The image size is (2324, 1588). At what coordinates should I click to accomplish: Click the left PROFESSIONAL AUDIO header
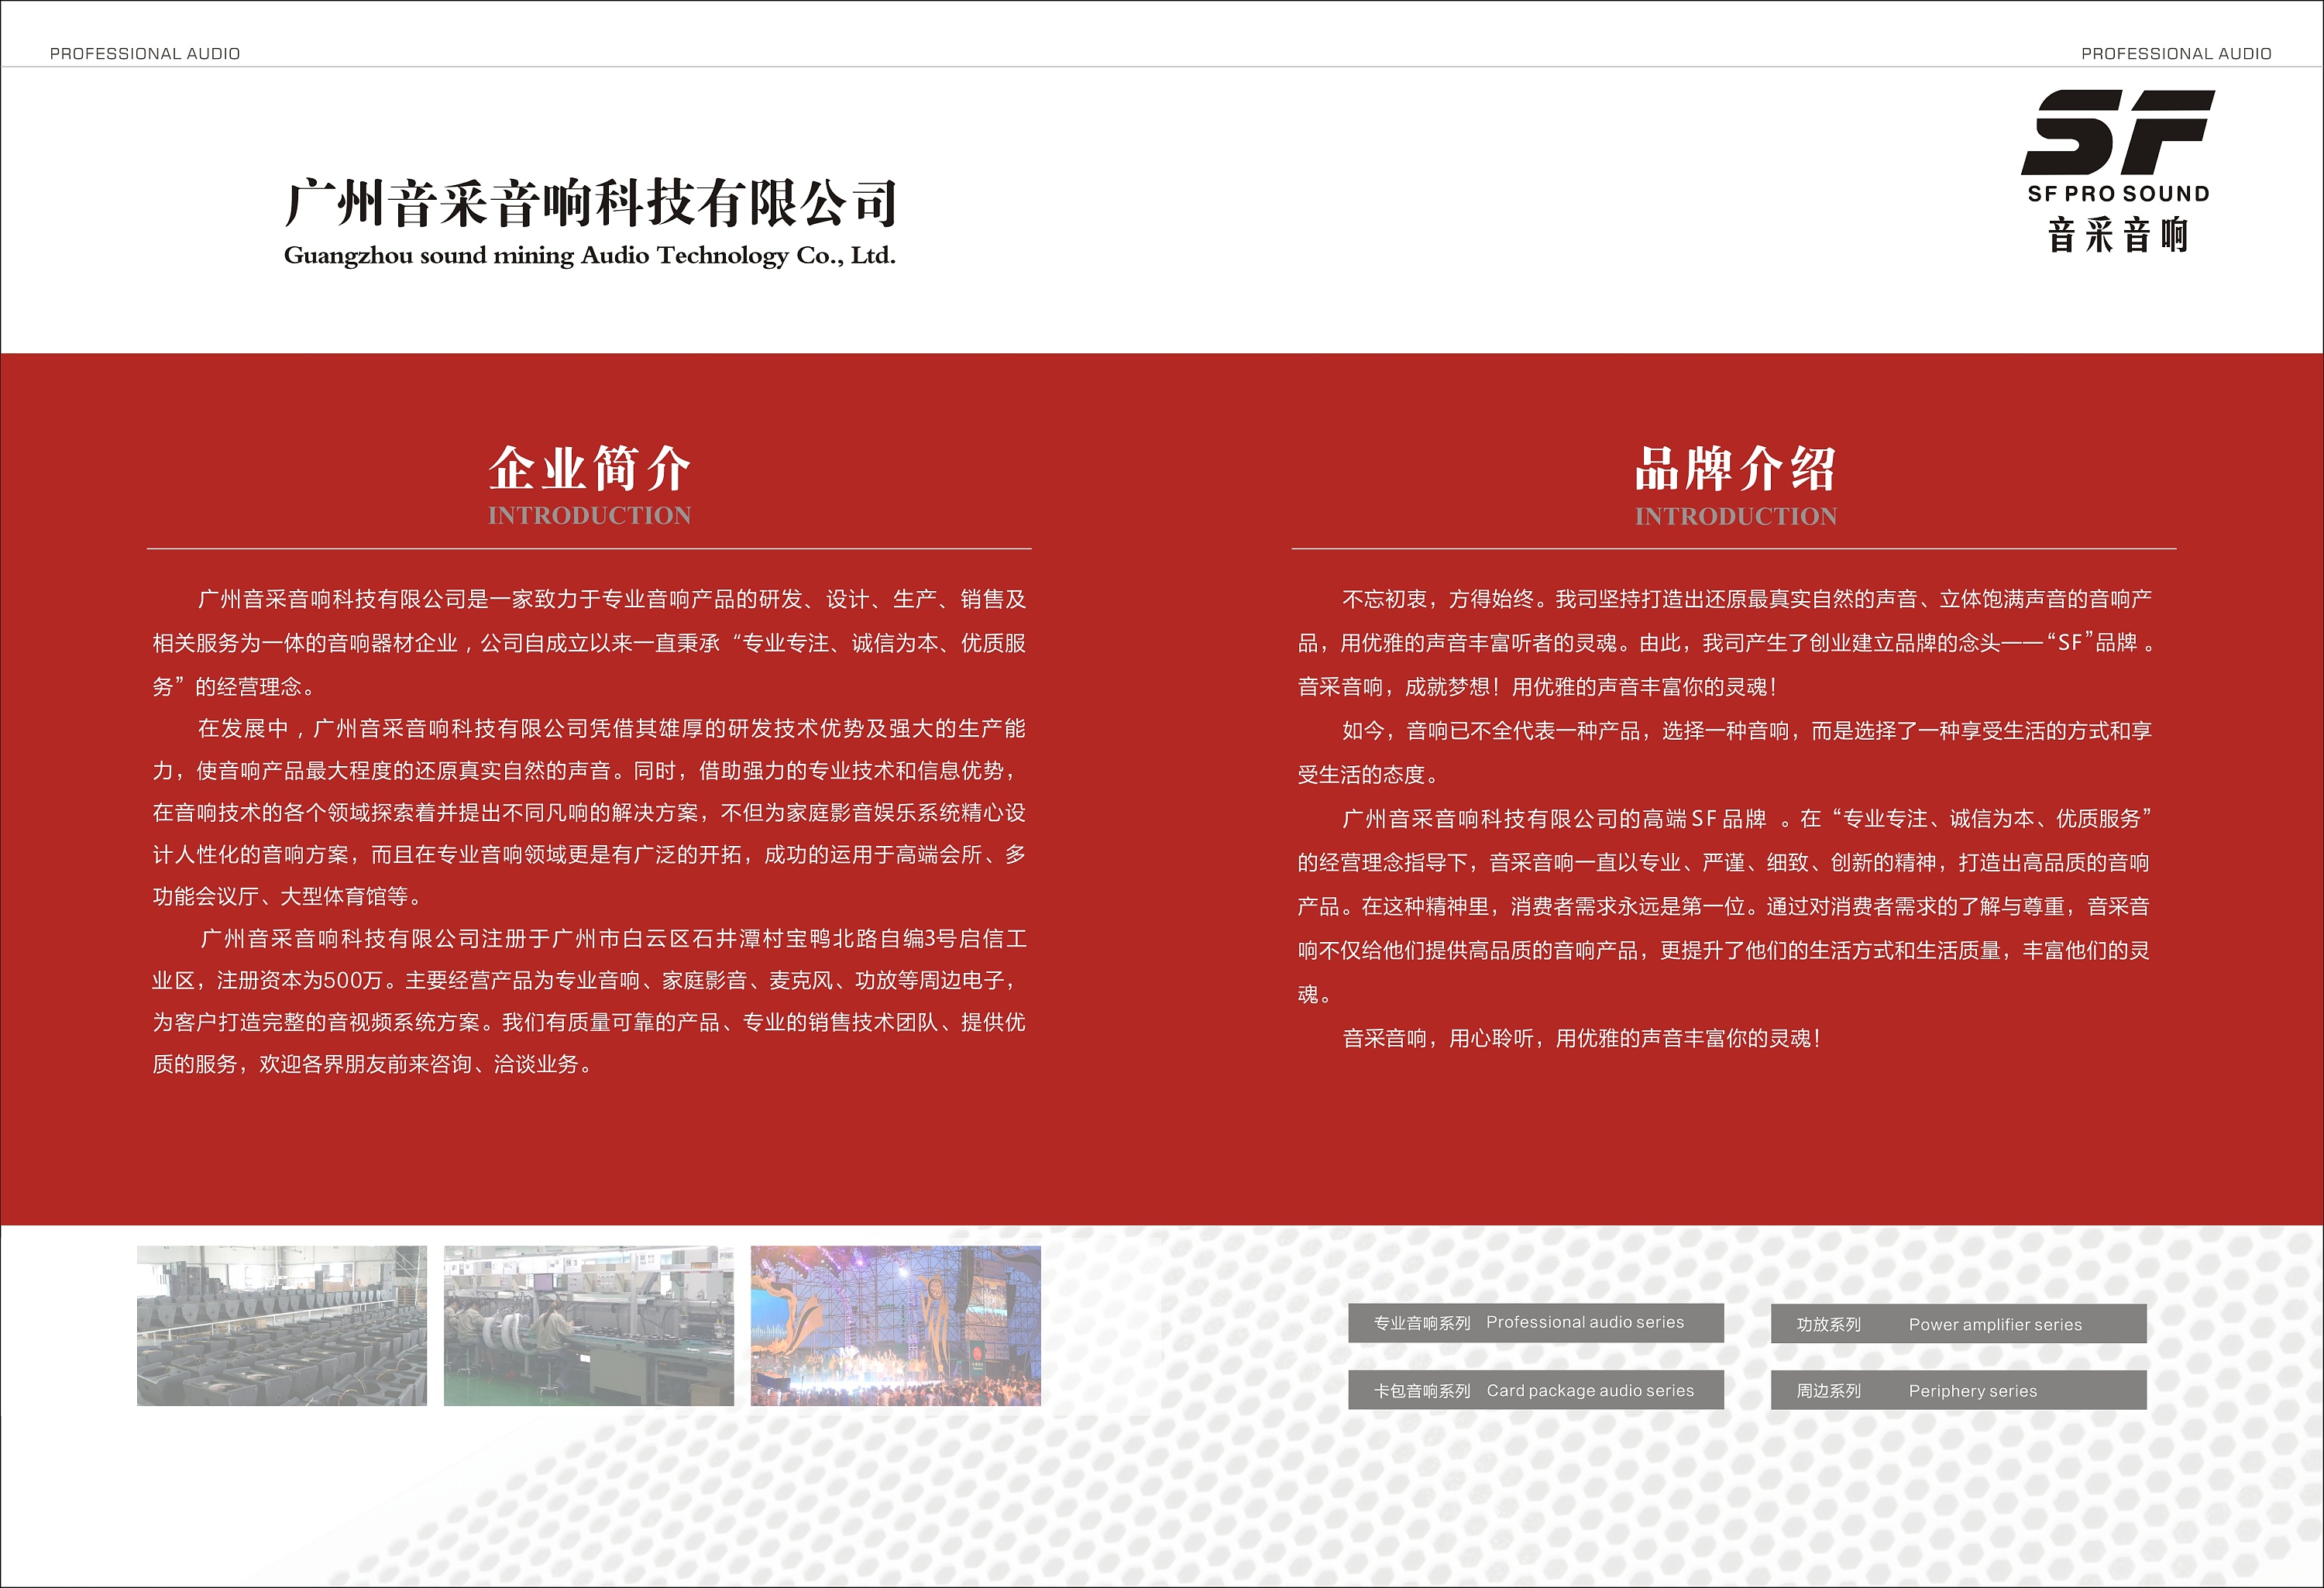(x=144, y=52)
